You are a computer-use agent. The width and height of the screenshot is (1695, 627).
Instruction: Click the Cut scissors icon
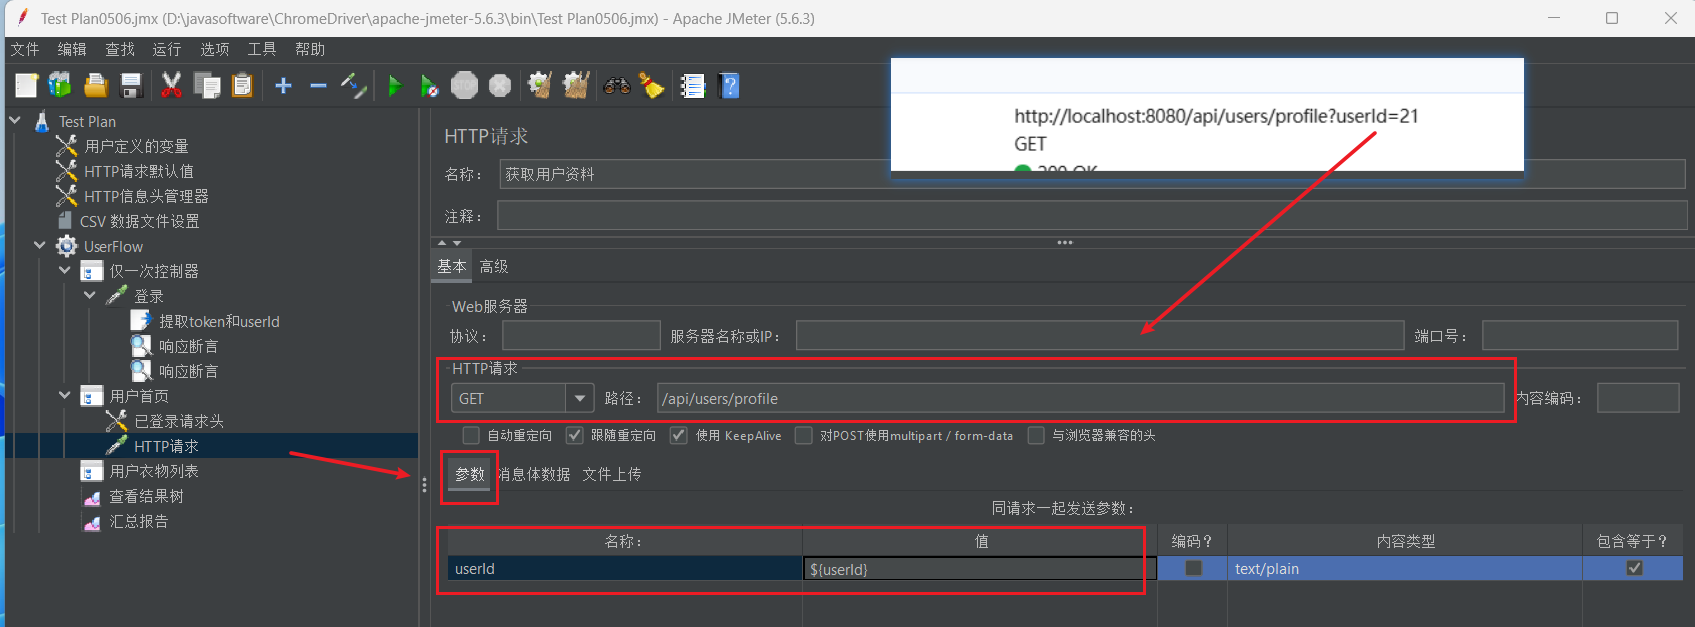point(172,86)
